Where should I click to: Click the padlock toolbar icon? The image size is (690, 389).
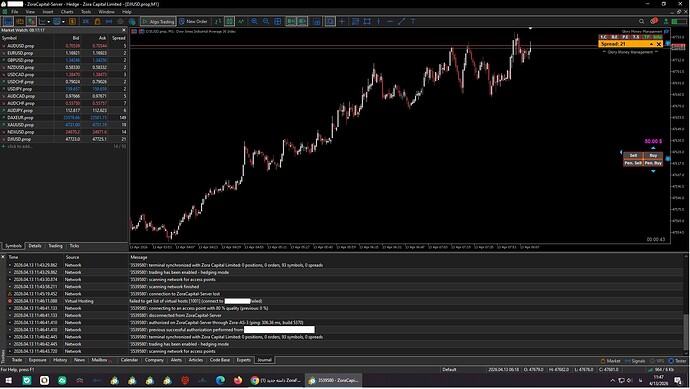[x=97, y=21]
